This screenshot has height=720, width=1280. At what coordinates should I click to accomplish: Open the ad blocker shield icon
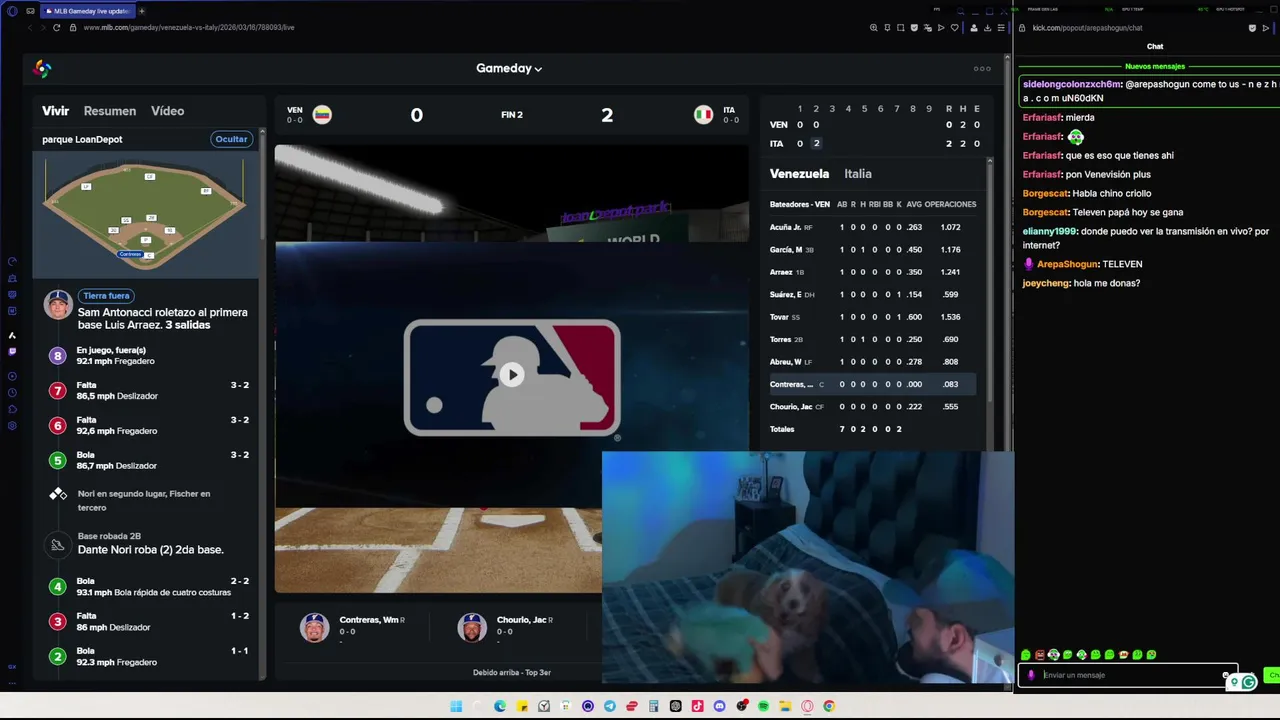[914, 27]
